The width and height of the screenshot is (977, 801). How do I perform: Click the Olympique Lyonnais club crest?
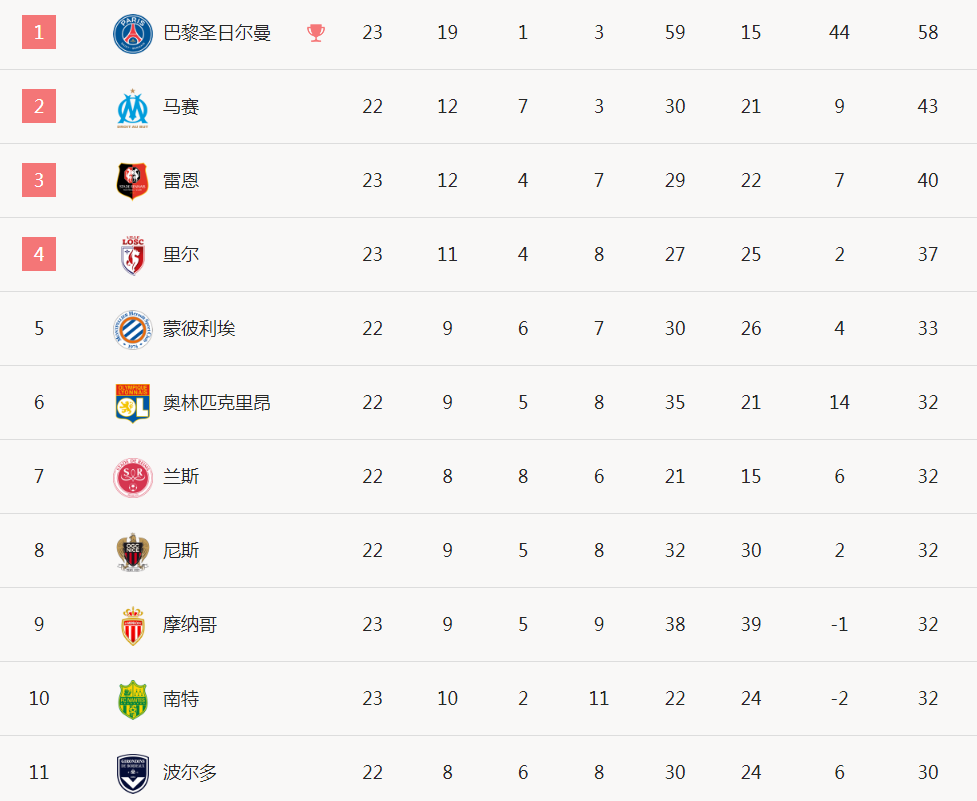pyautogui.click(x=132, y=403)
